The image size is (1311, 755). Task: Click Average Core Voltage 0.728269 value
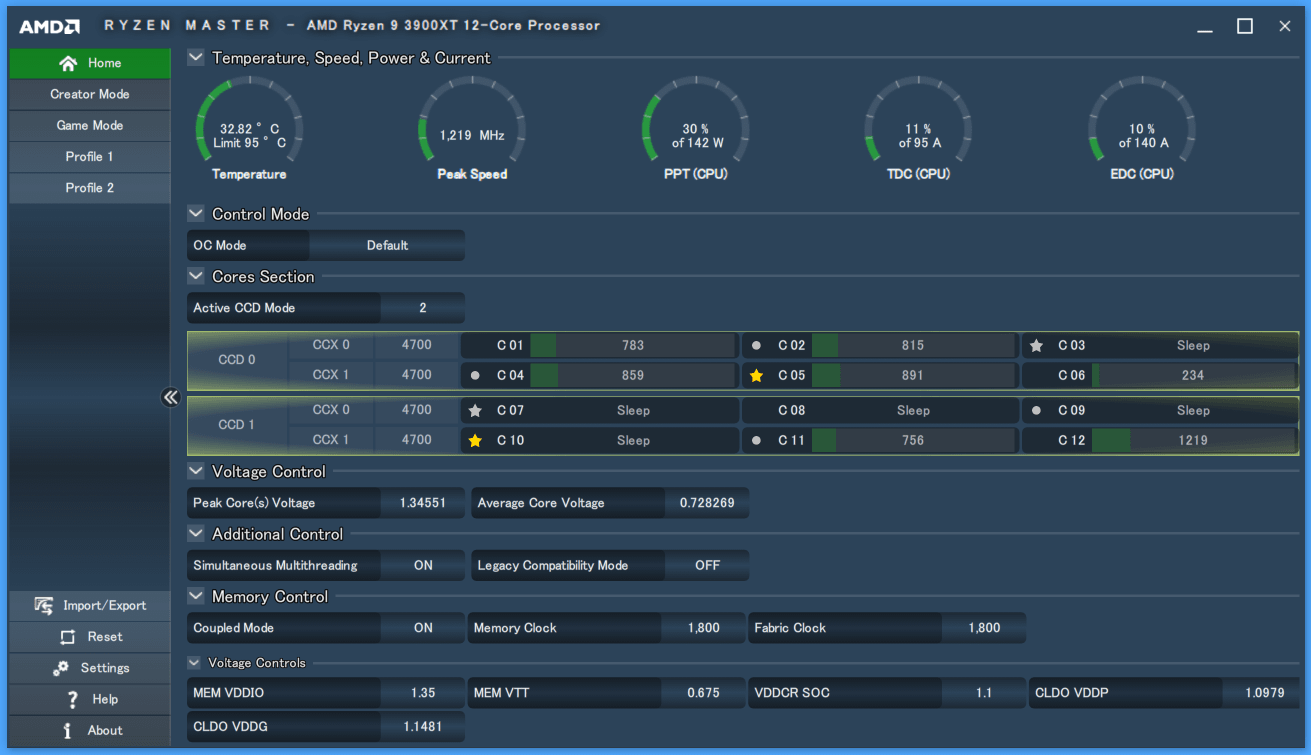pyautogui.click(x=707, y=503)
